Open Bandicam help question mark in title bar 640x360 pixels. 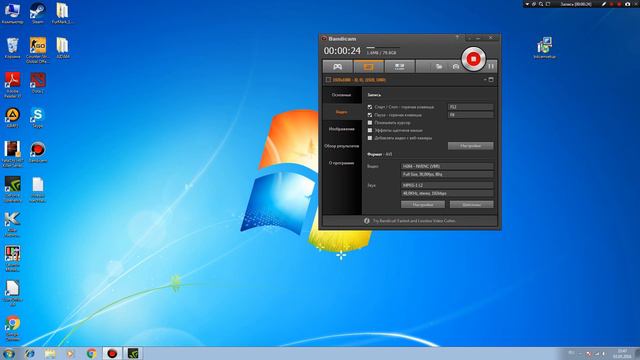pos(457,38)
